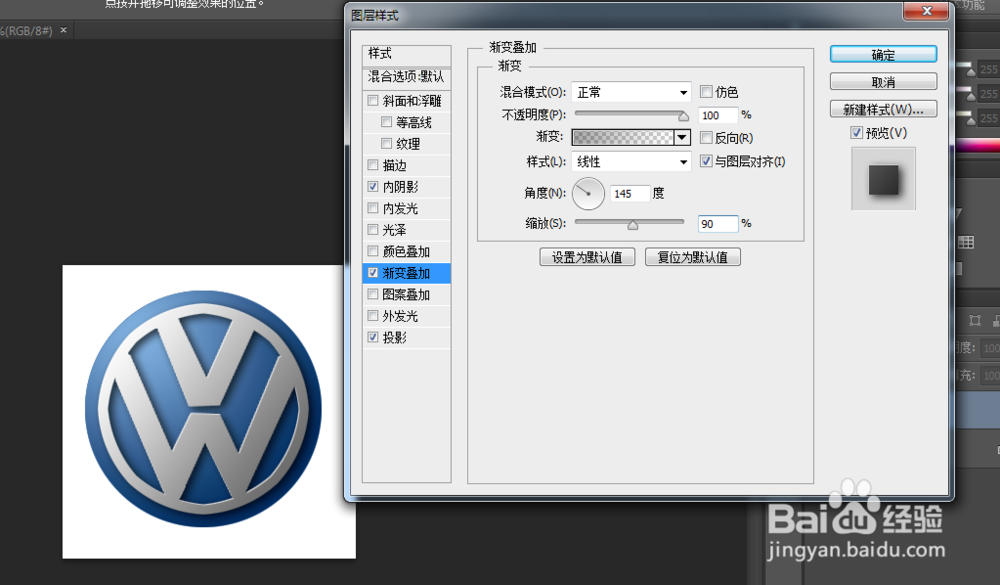Viewport: 1000px width, 585px height.
Task: Open gradient picker dropdown arrow
Action: 682,137
